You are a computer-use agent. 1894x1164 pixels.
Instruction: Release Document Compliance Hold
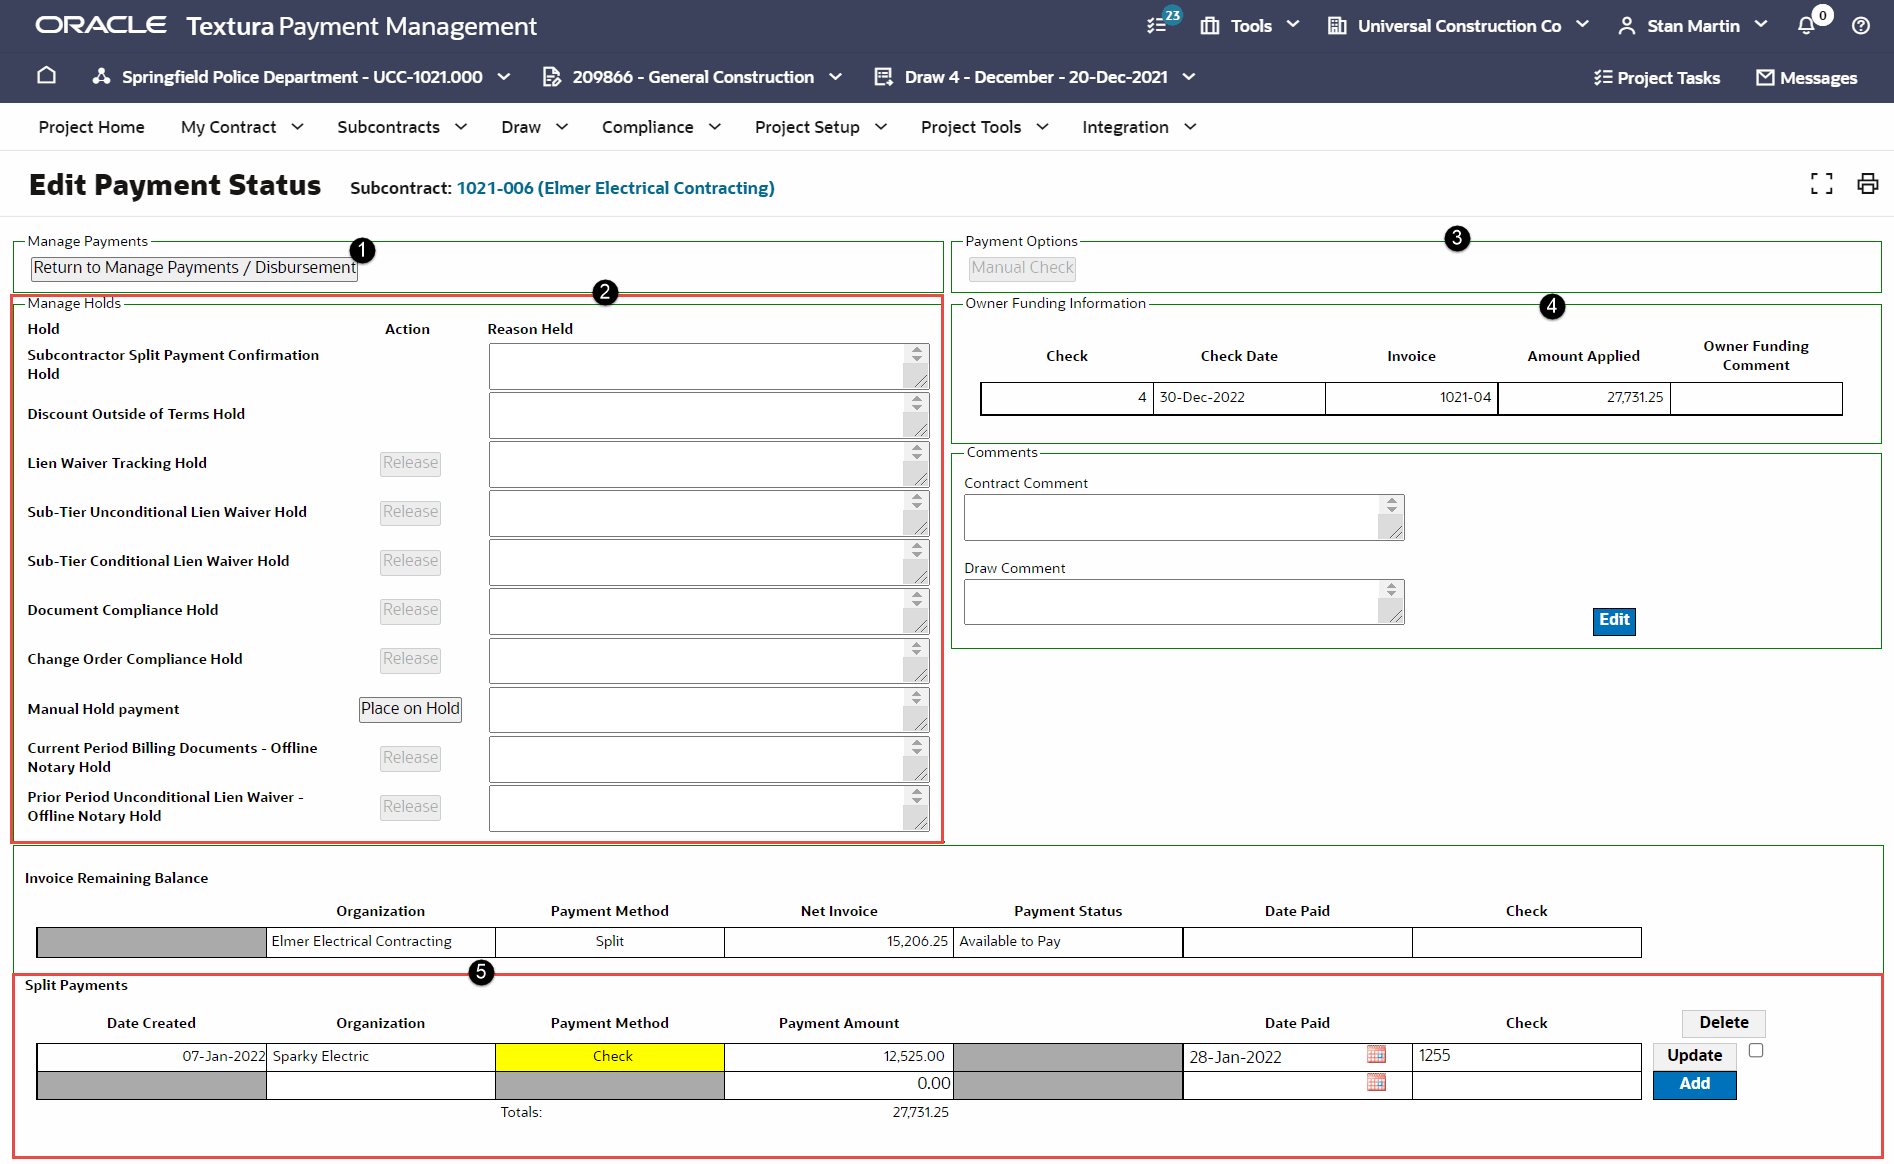pos(410,610)
